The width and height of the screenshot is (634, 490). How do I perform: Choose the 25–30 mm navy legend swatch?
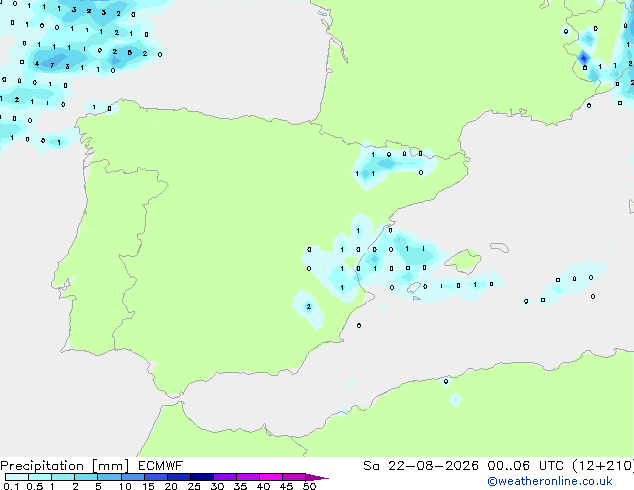coord(201,477)
